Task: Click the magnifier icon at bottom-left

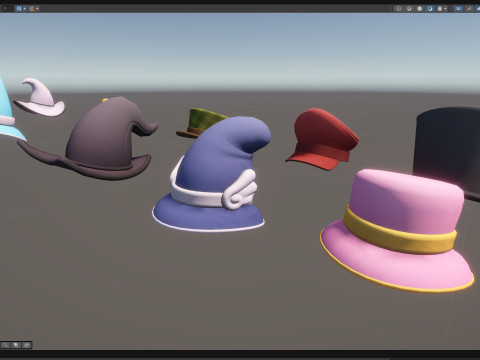Action: pyautogui.click(x=6, y=345)
